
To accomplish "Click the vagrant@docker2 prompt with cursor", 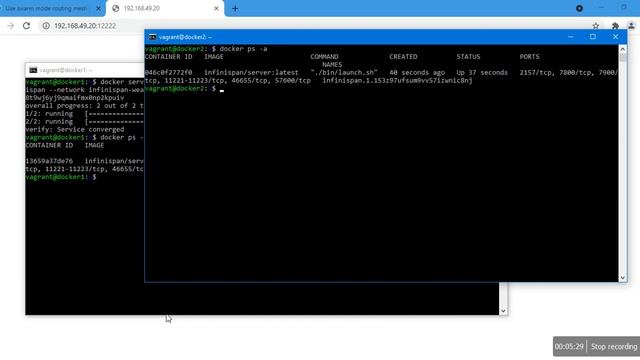I will click(184, 89).
